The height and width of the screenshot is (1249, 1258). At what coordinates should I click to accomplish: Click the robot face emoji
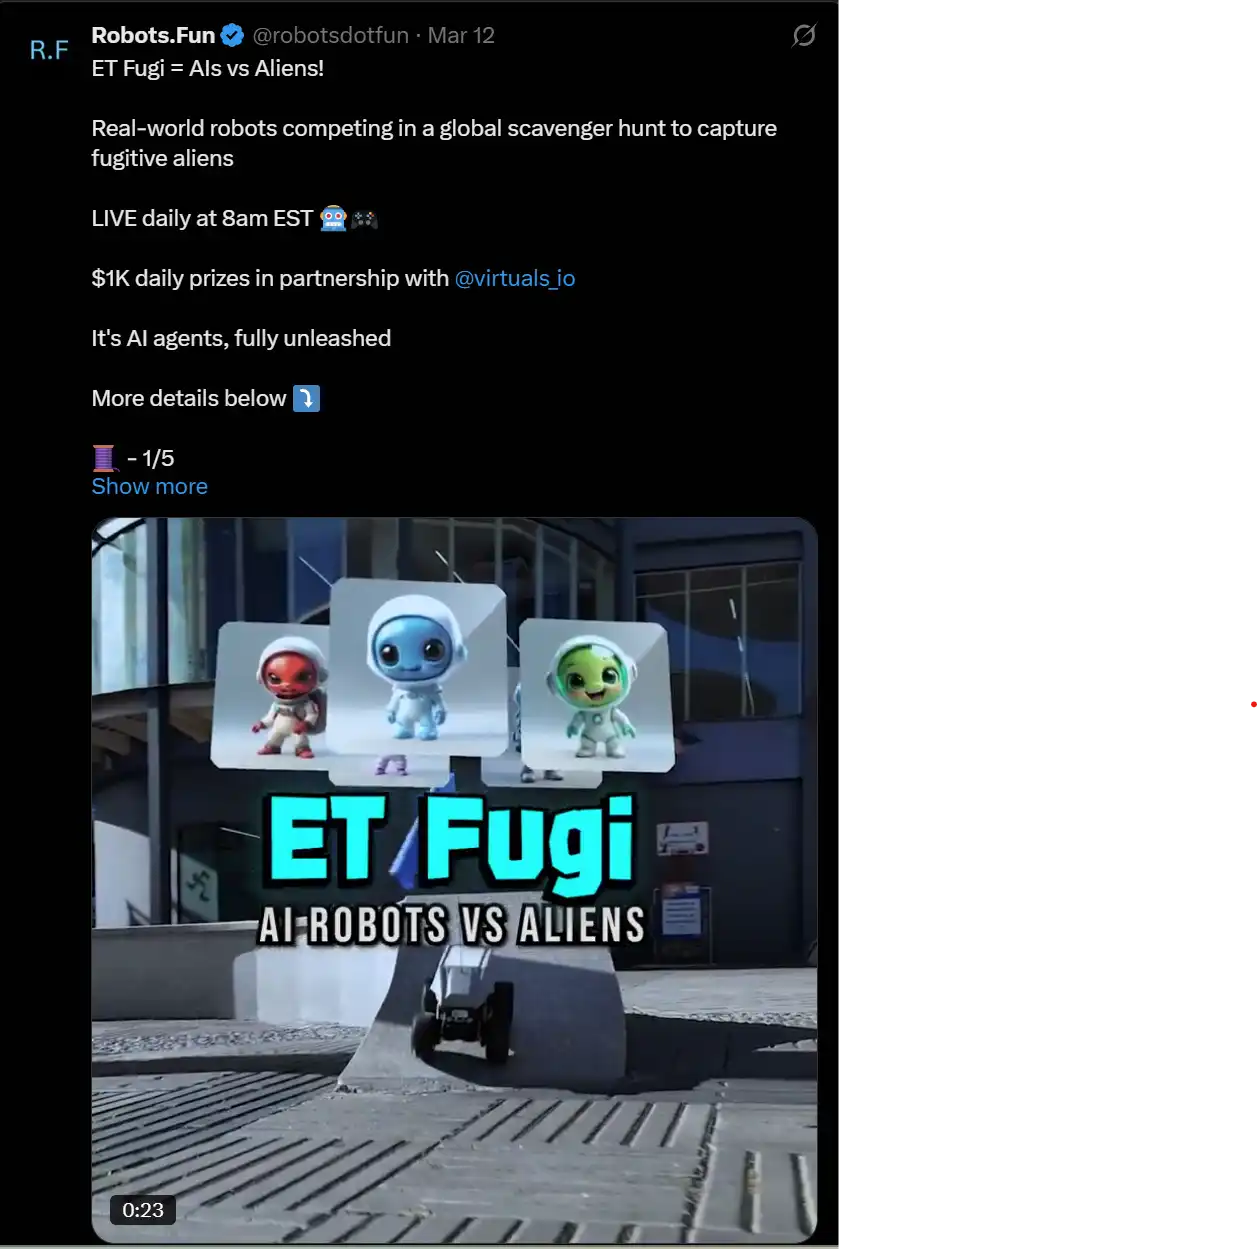[333, 218]
